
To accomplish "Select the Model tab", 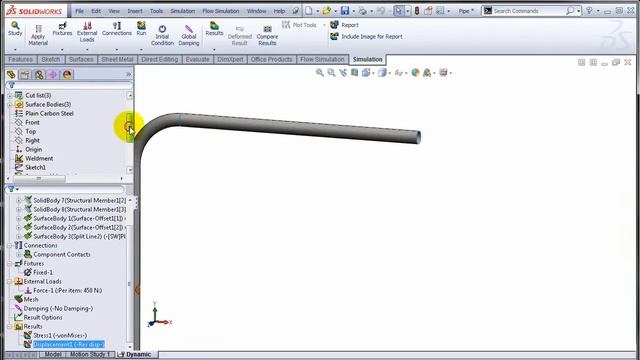I will coord(52,354).
